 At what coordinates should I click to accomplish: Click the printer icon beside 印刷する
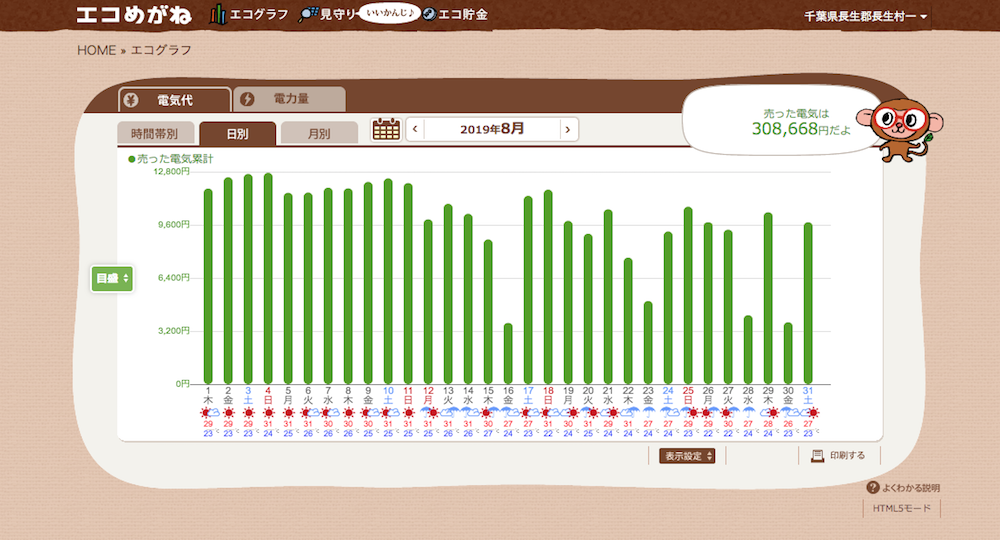817,455
